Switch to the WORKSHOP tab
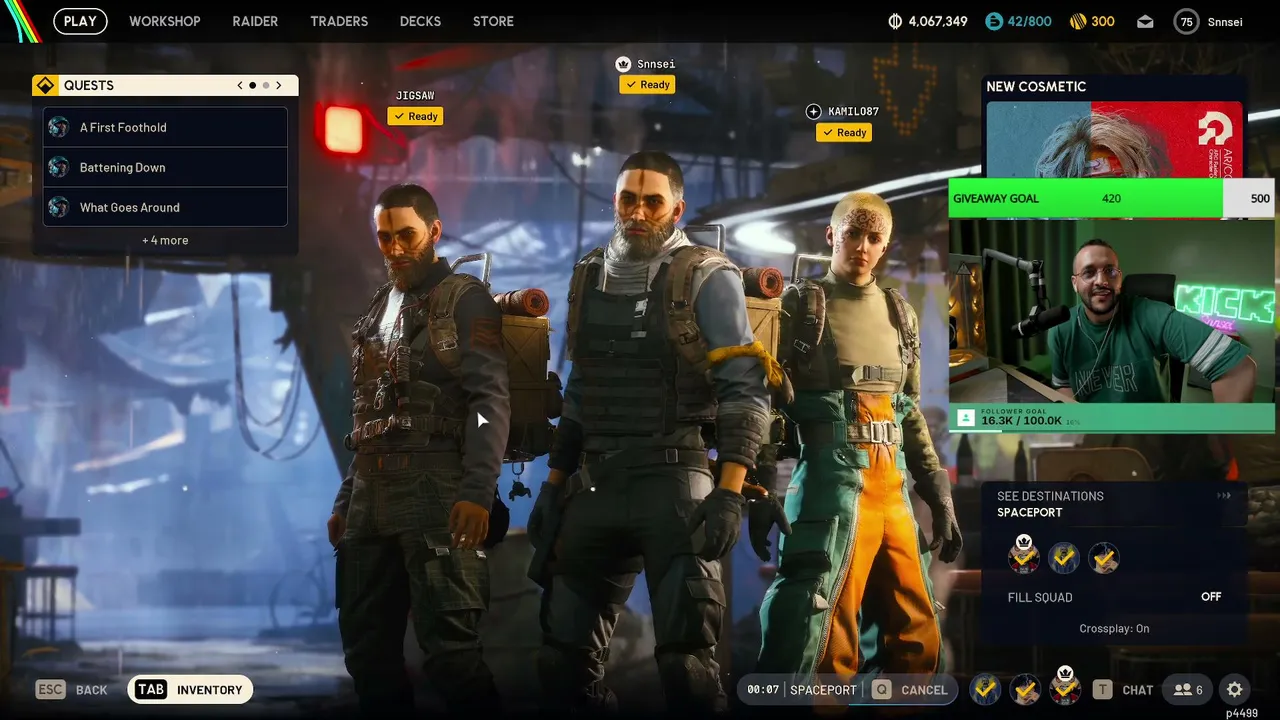Screen dimensions: 1280x720 coord(165,21)
